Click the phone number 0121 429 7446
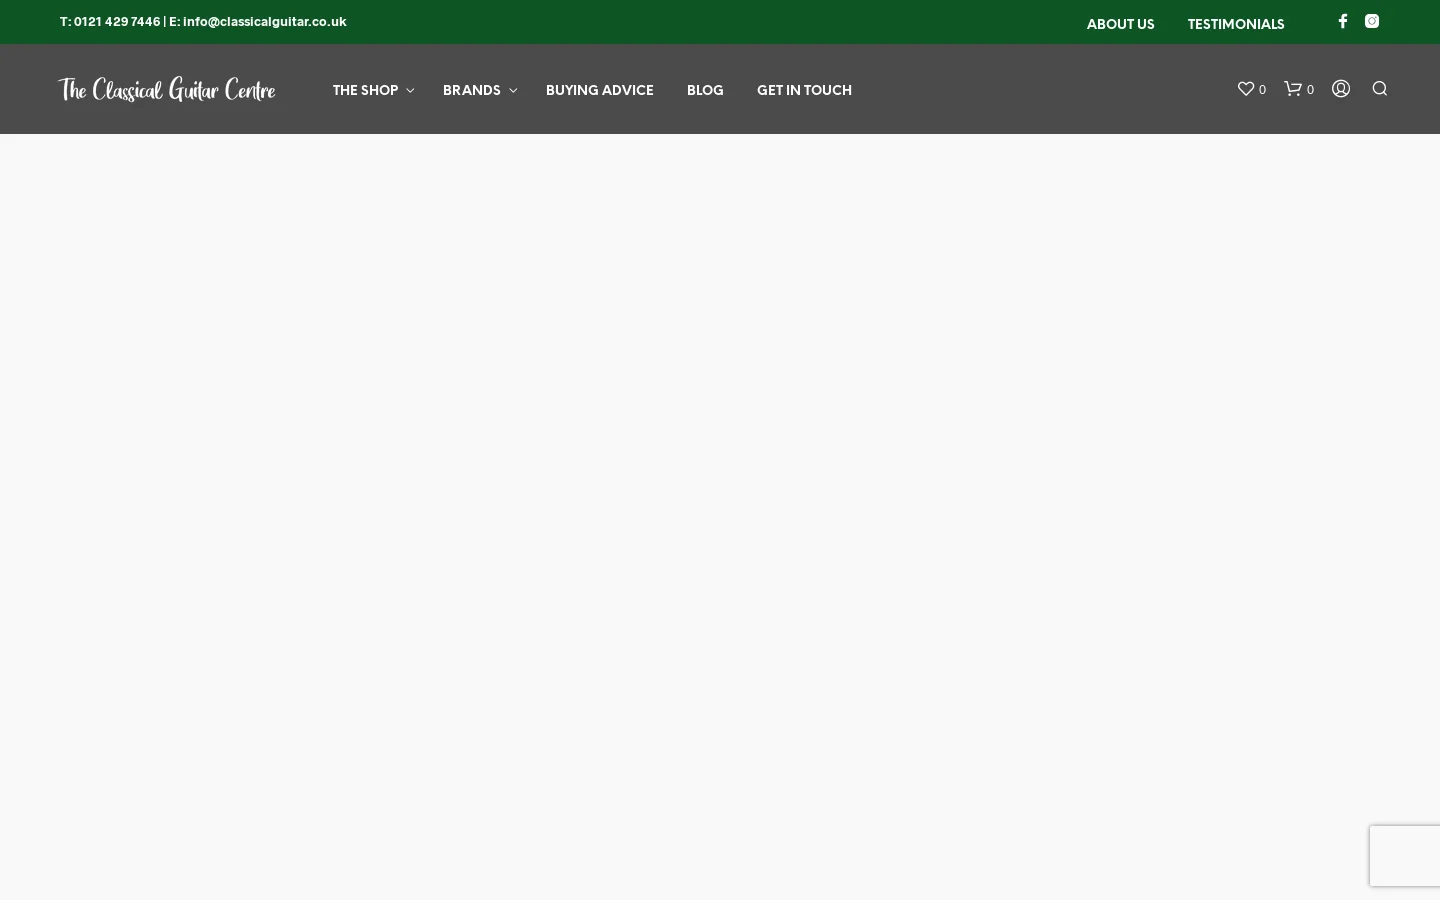Image resolution: width=1440 pixels, height=900 pixels. 117,22
